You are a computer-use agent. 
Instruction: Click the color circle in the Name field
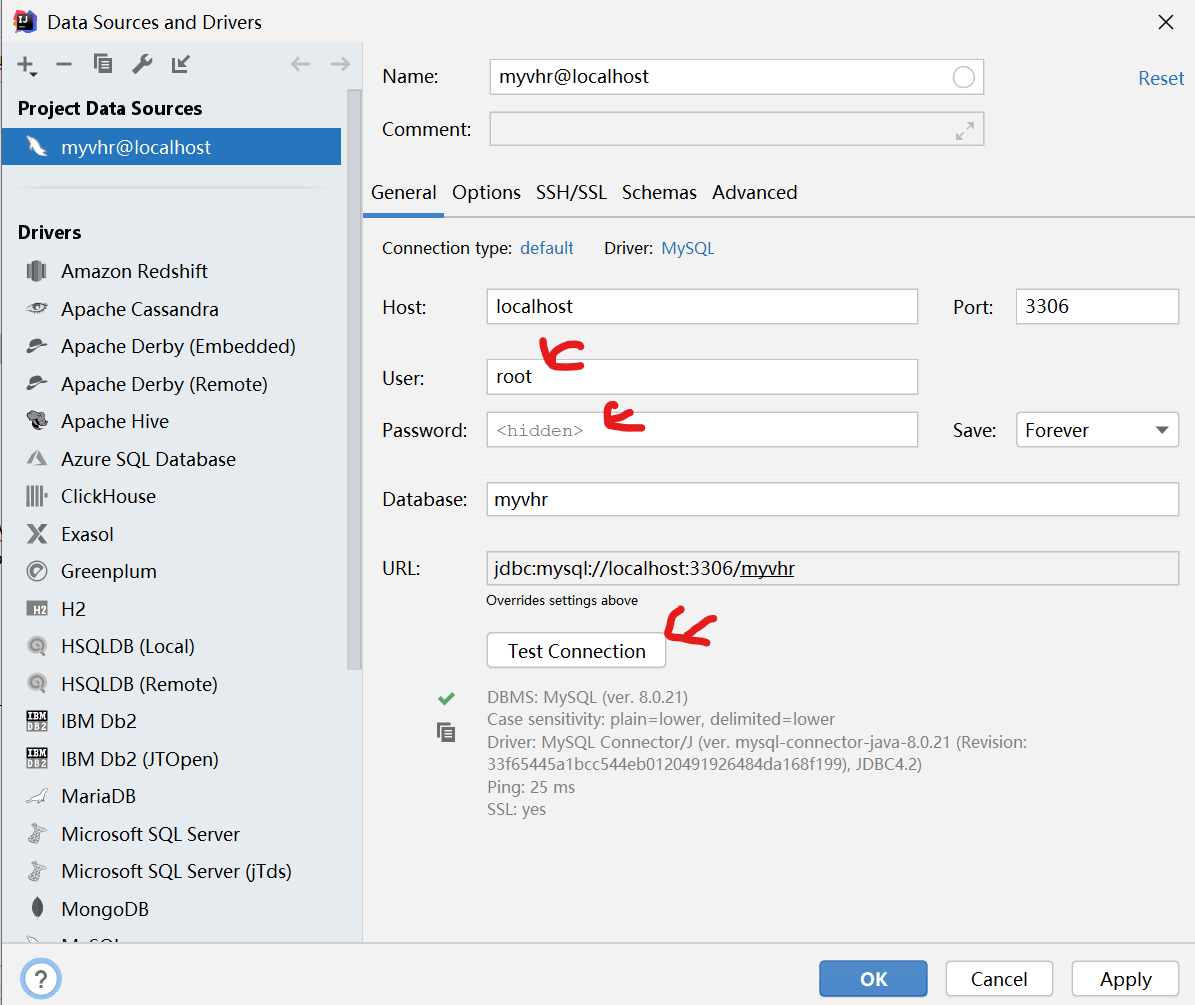[963, 77]
